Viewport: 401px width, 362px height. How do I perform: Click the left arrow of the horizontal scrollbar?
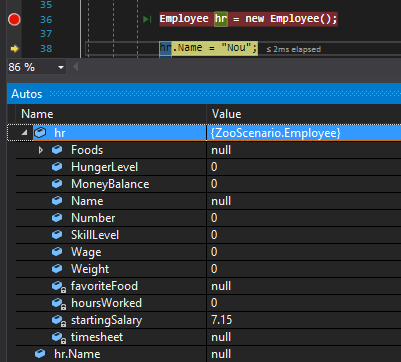[x=76, y=67]
